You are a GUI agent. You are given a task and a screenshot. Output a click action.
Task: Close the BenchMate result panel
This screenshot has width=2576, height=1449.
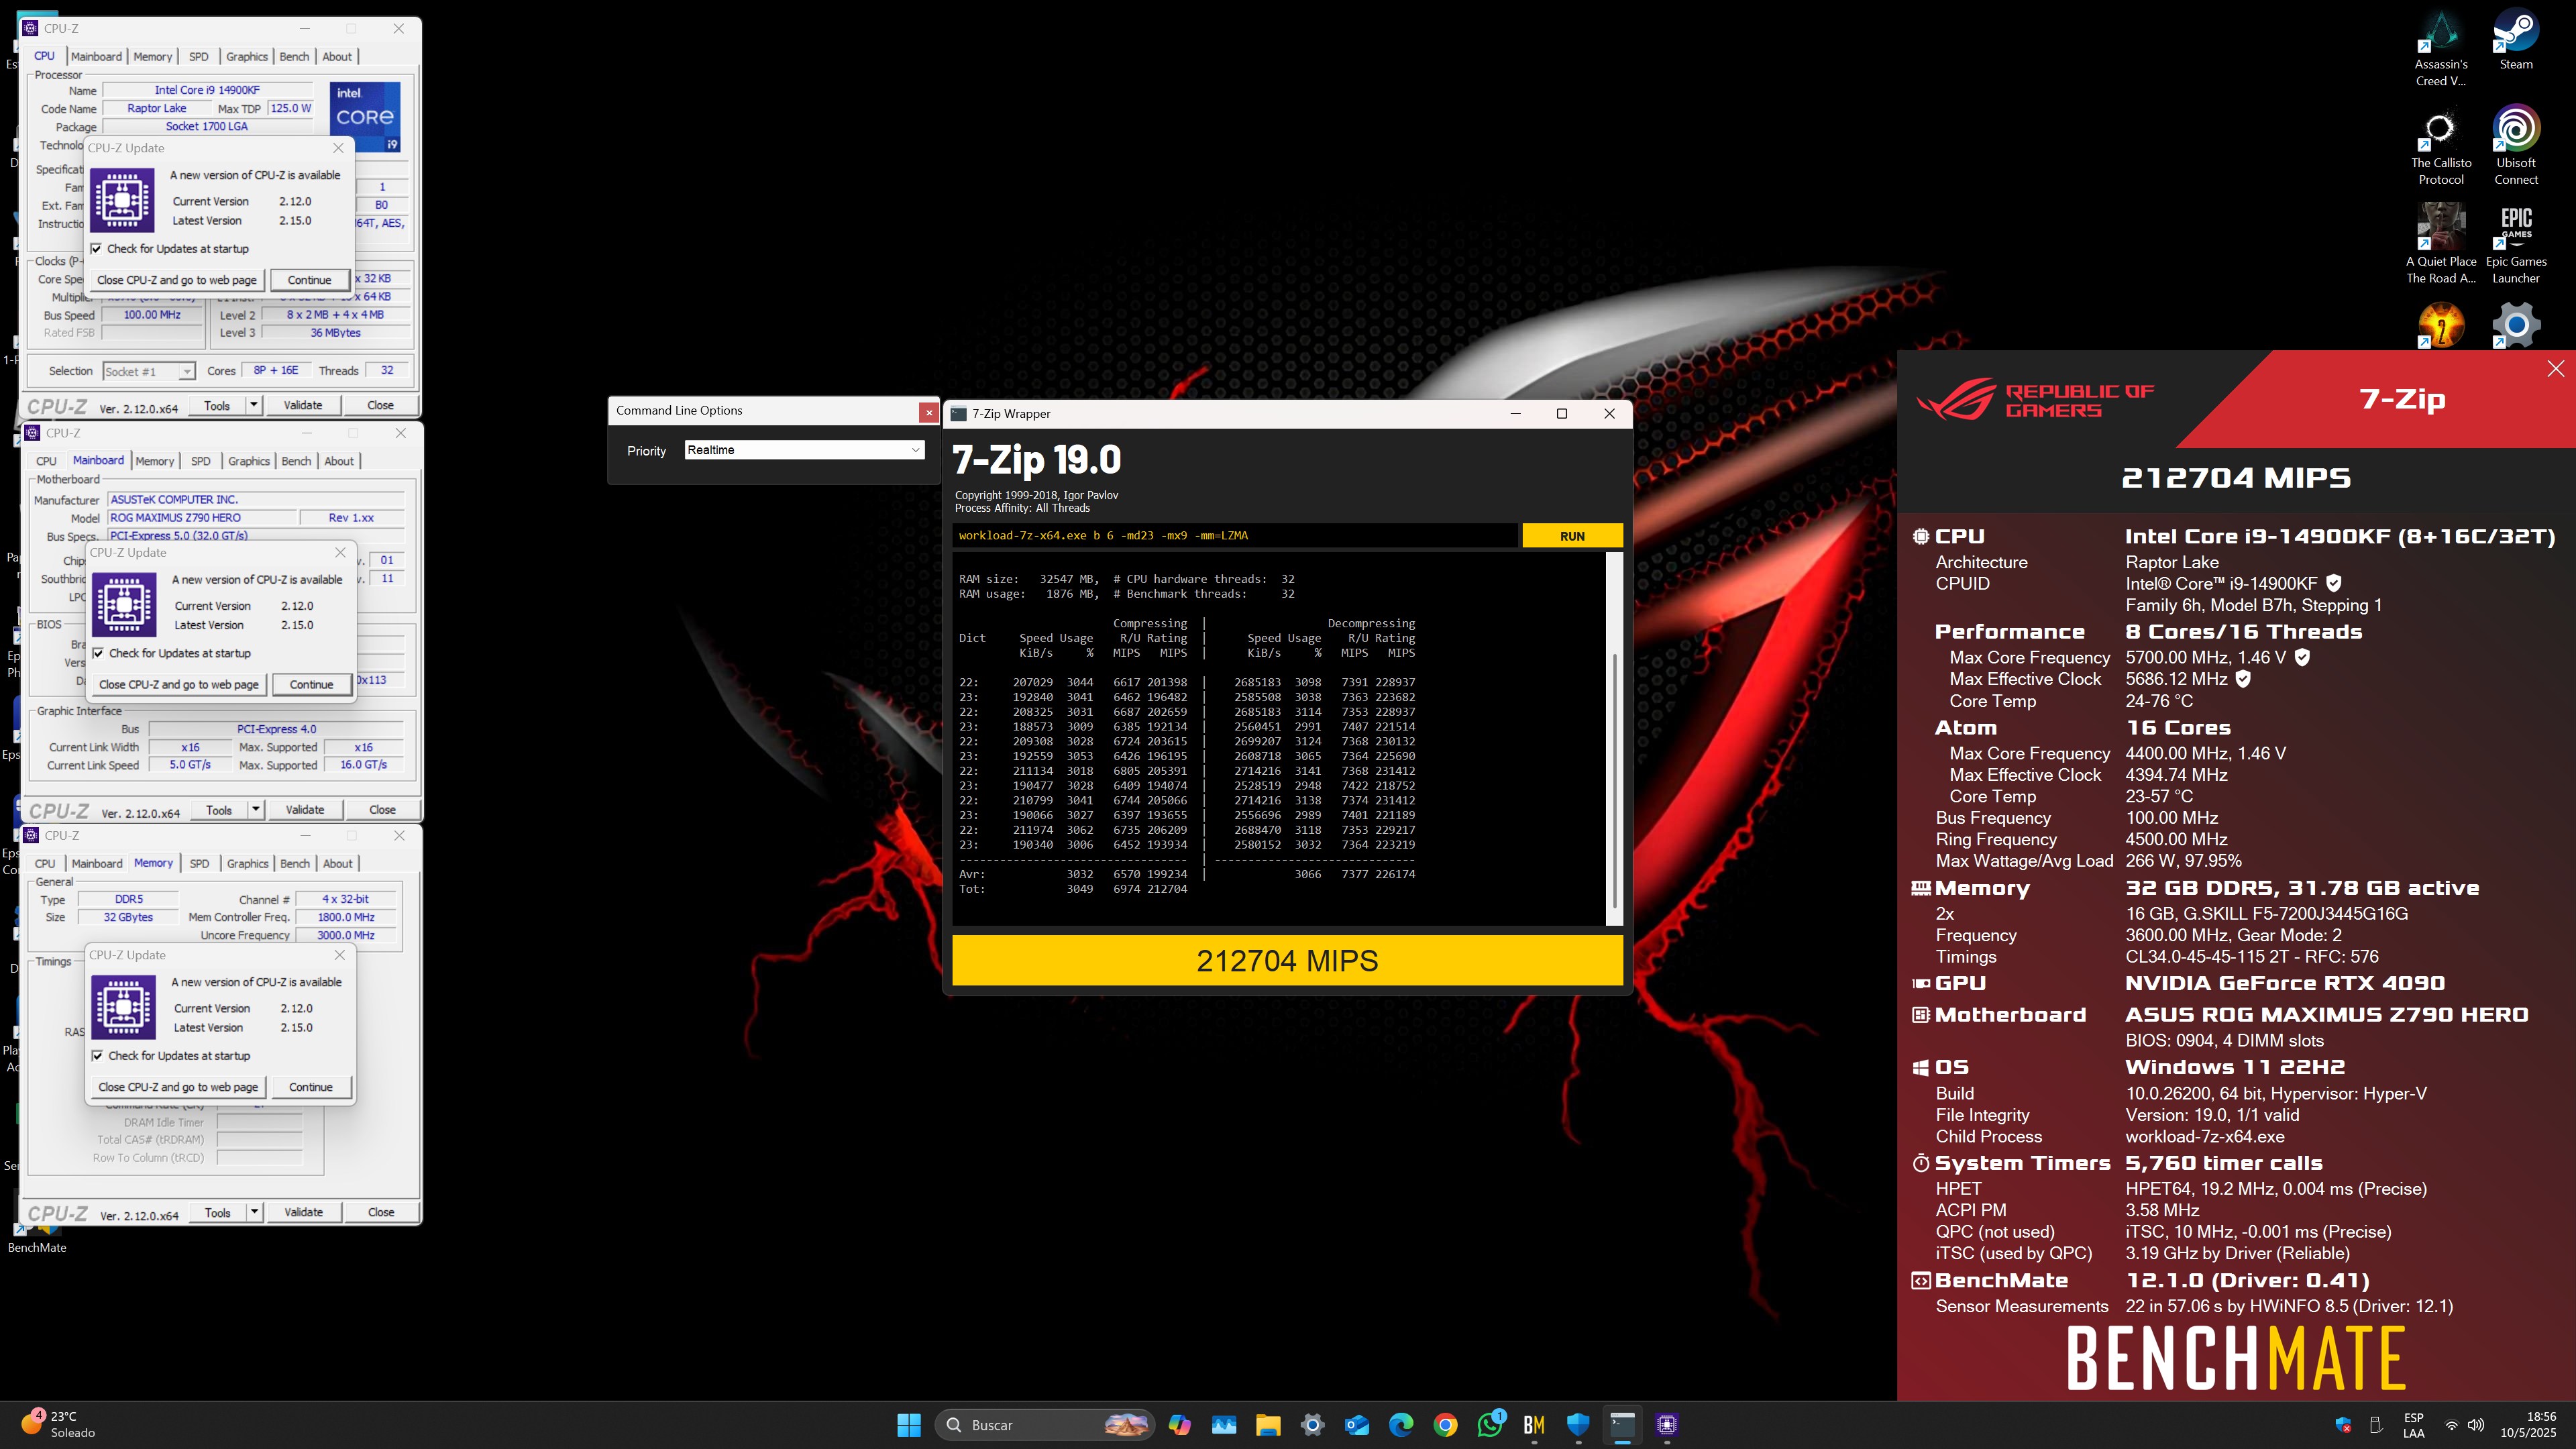[2555, 369]
